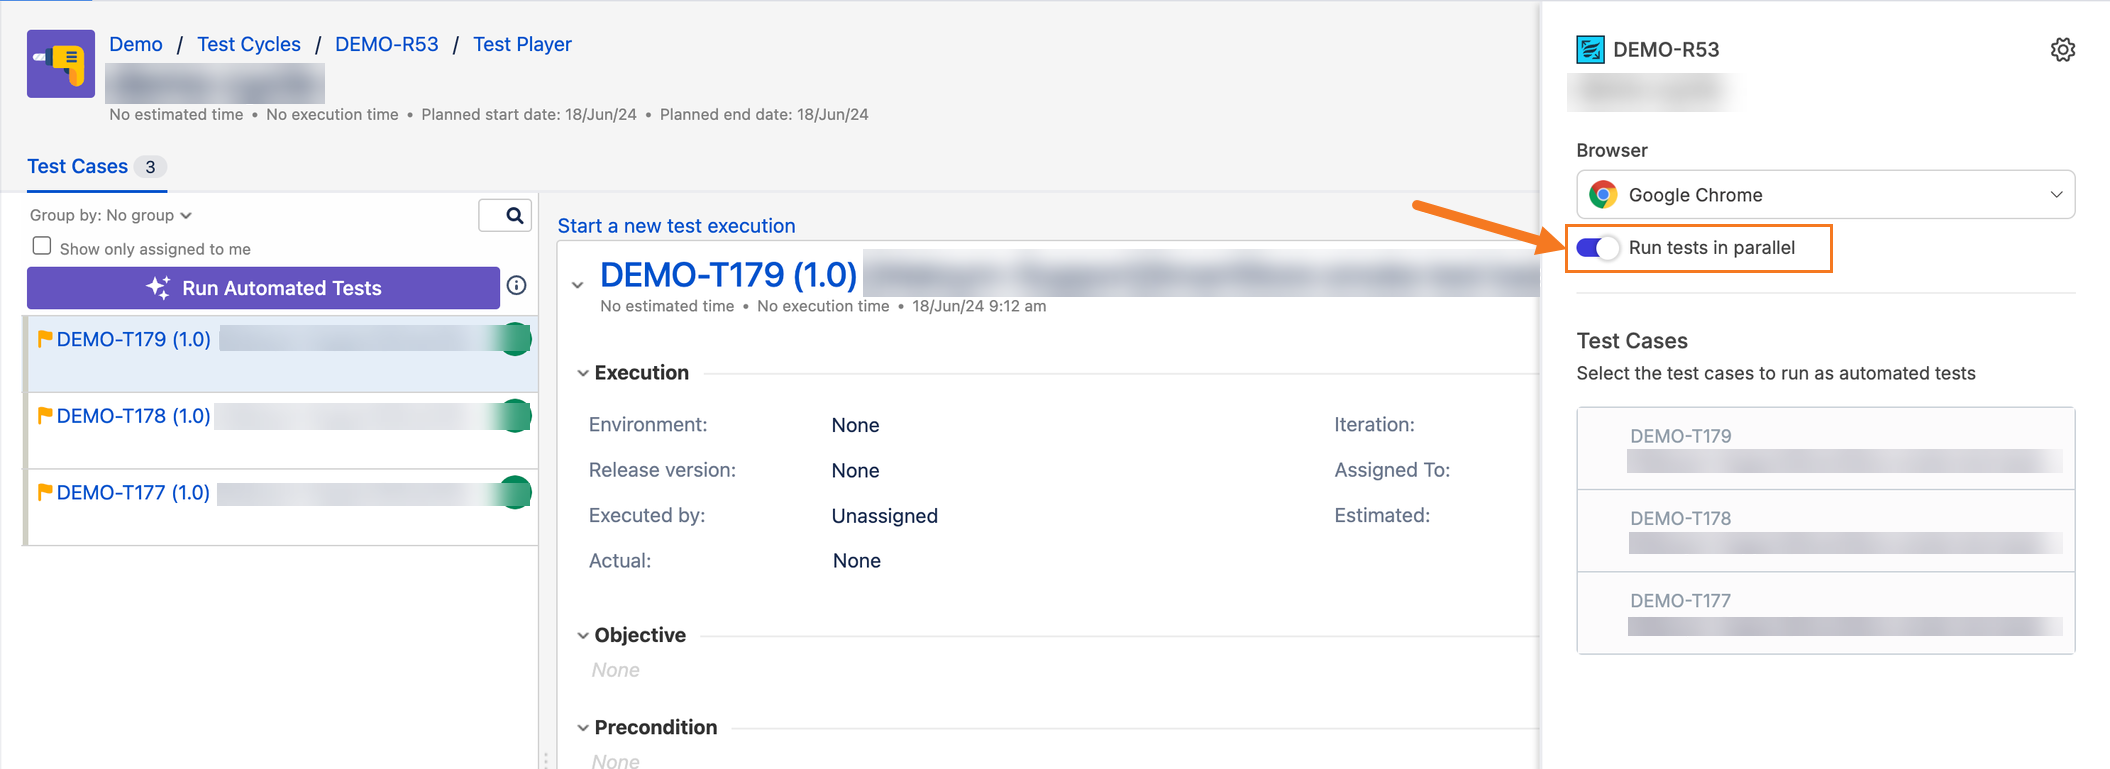
Task: Click Run Automated Tests button
Action: (263, 288)
